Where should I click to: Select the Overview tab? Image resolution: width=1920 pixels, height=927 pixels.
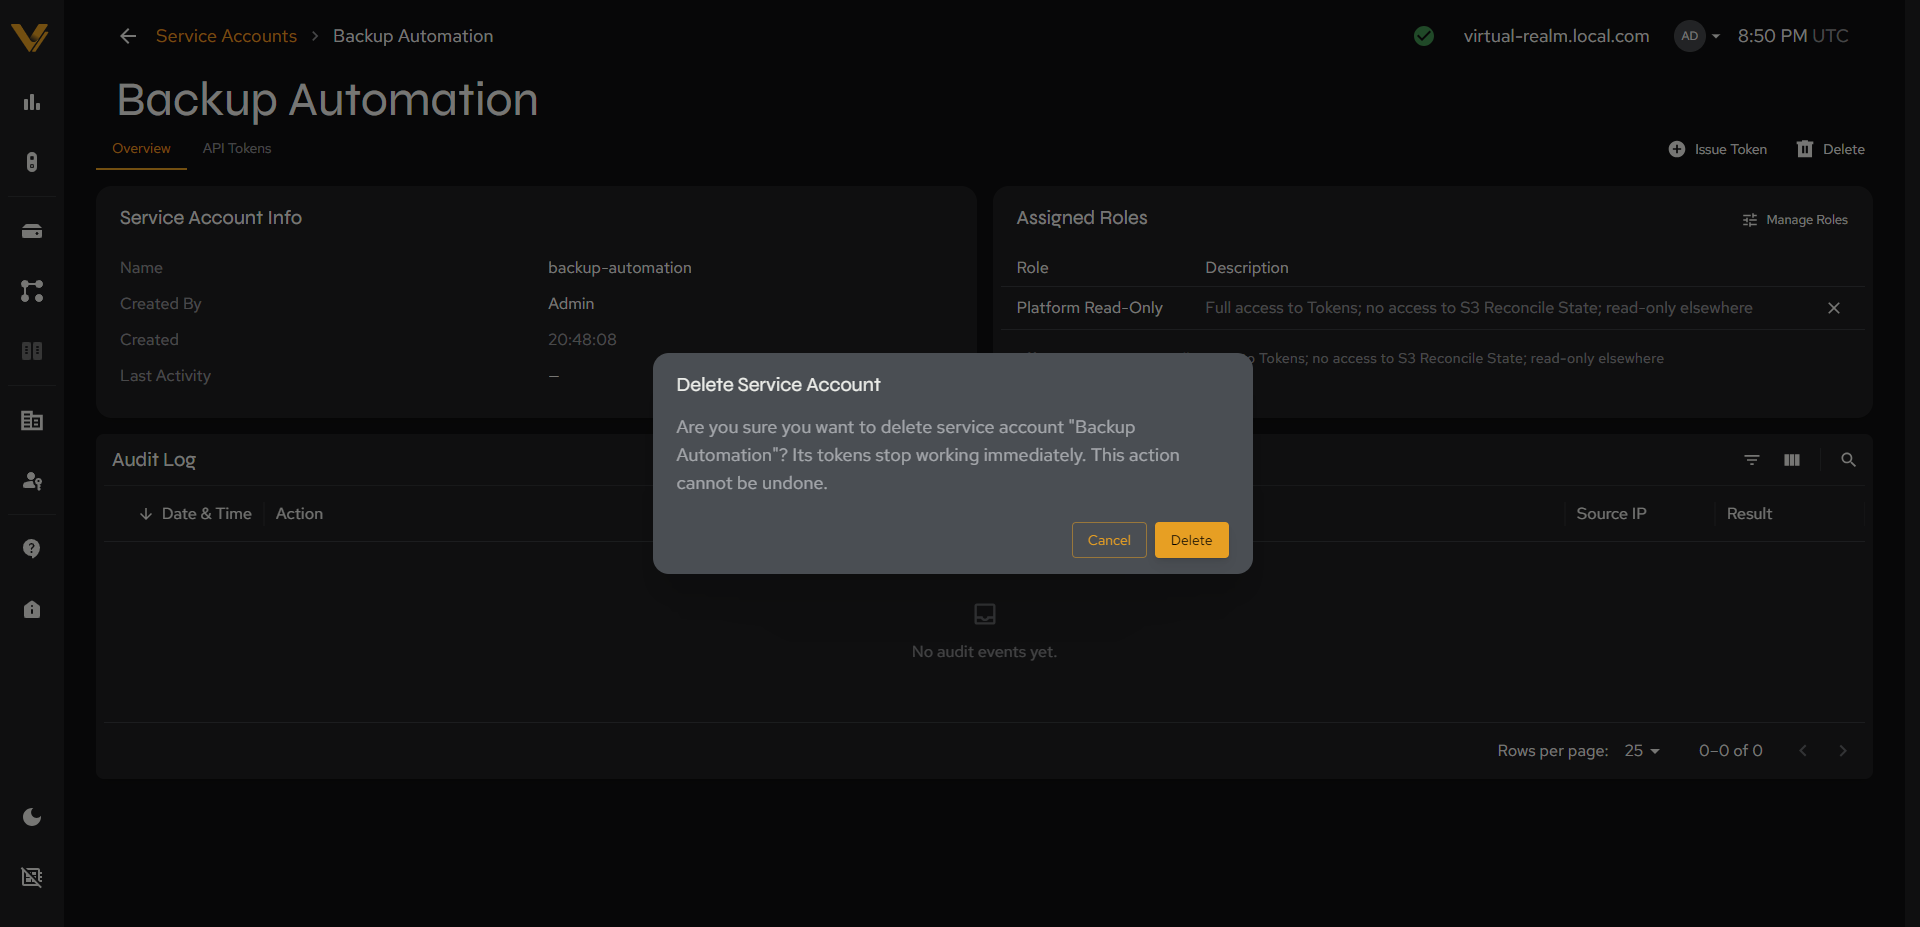141,148
